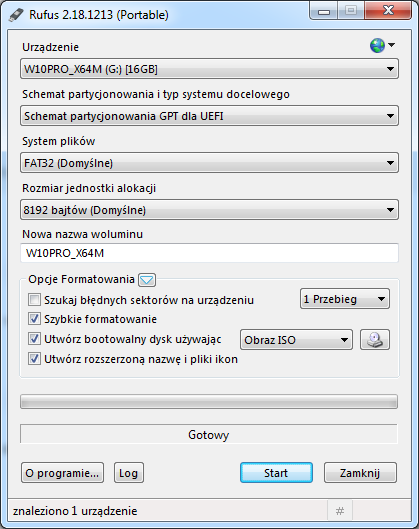419x529 pixels.
Task: Open the Log window button
Action: click(129, 473)
